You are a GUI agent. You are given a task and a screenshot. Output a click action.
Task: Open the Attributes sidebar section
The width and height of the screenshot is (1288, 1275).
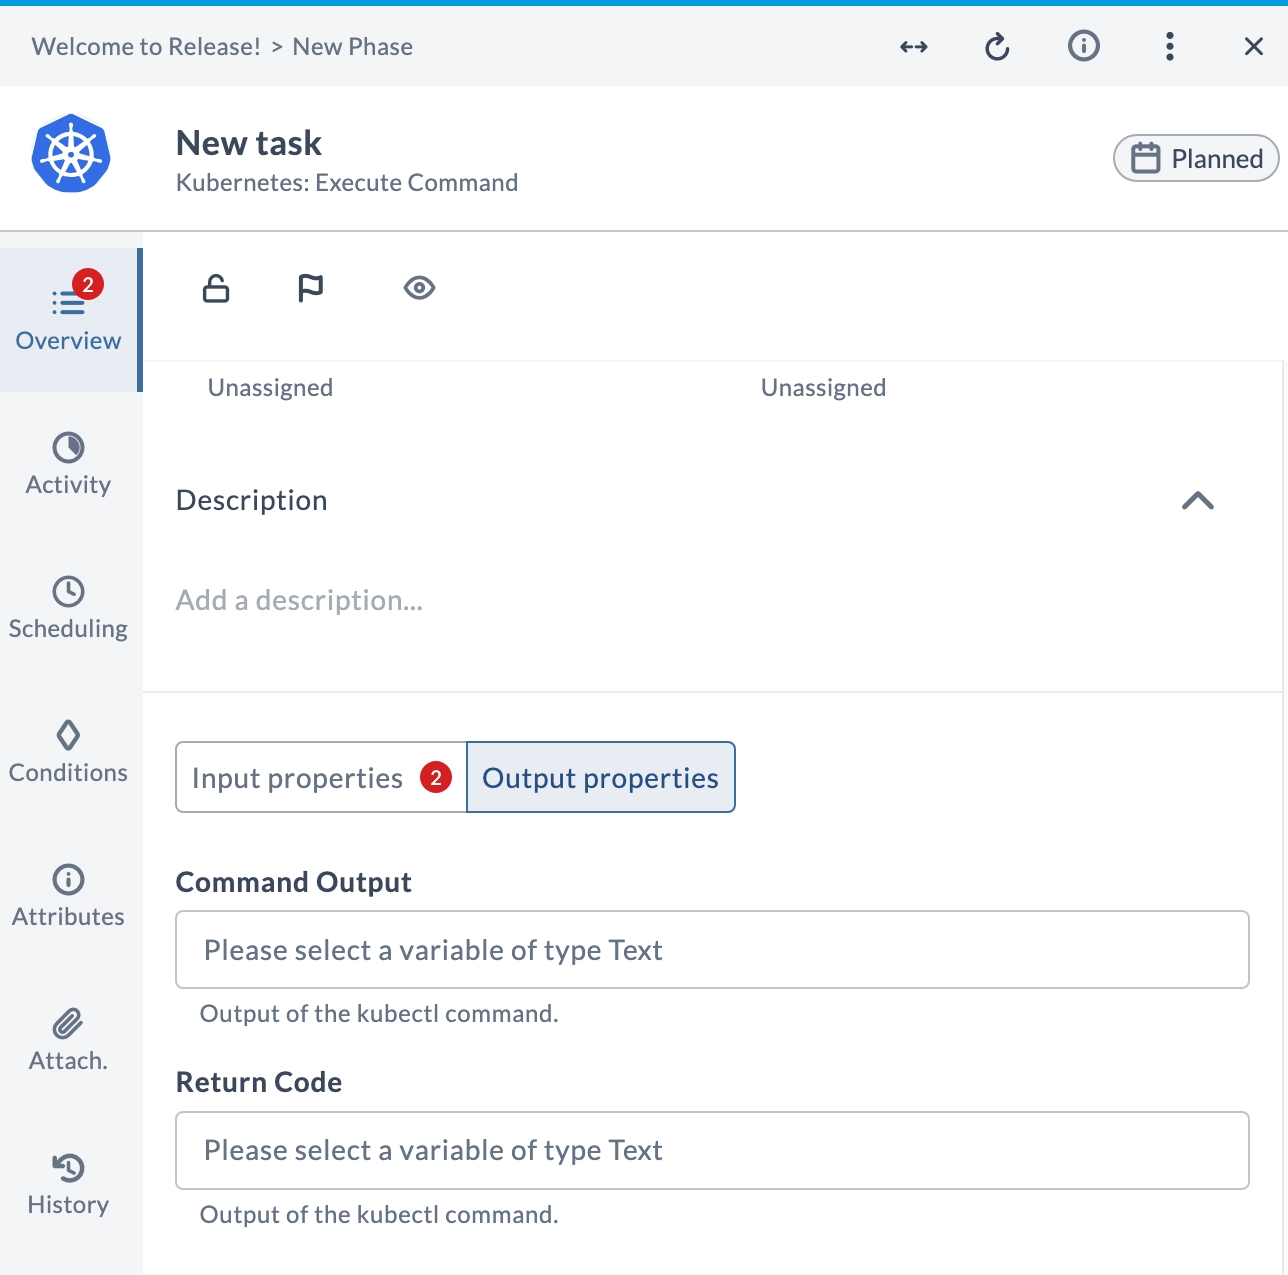pos(68,896)
